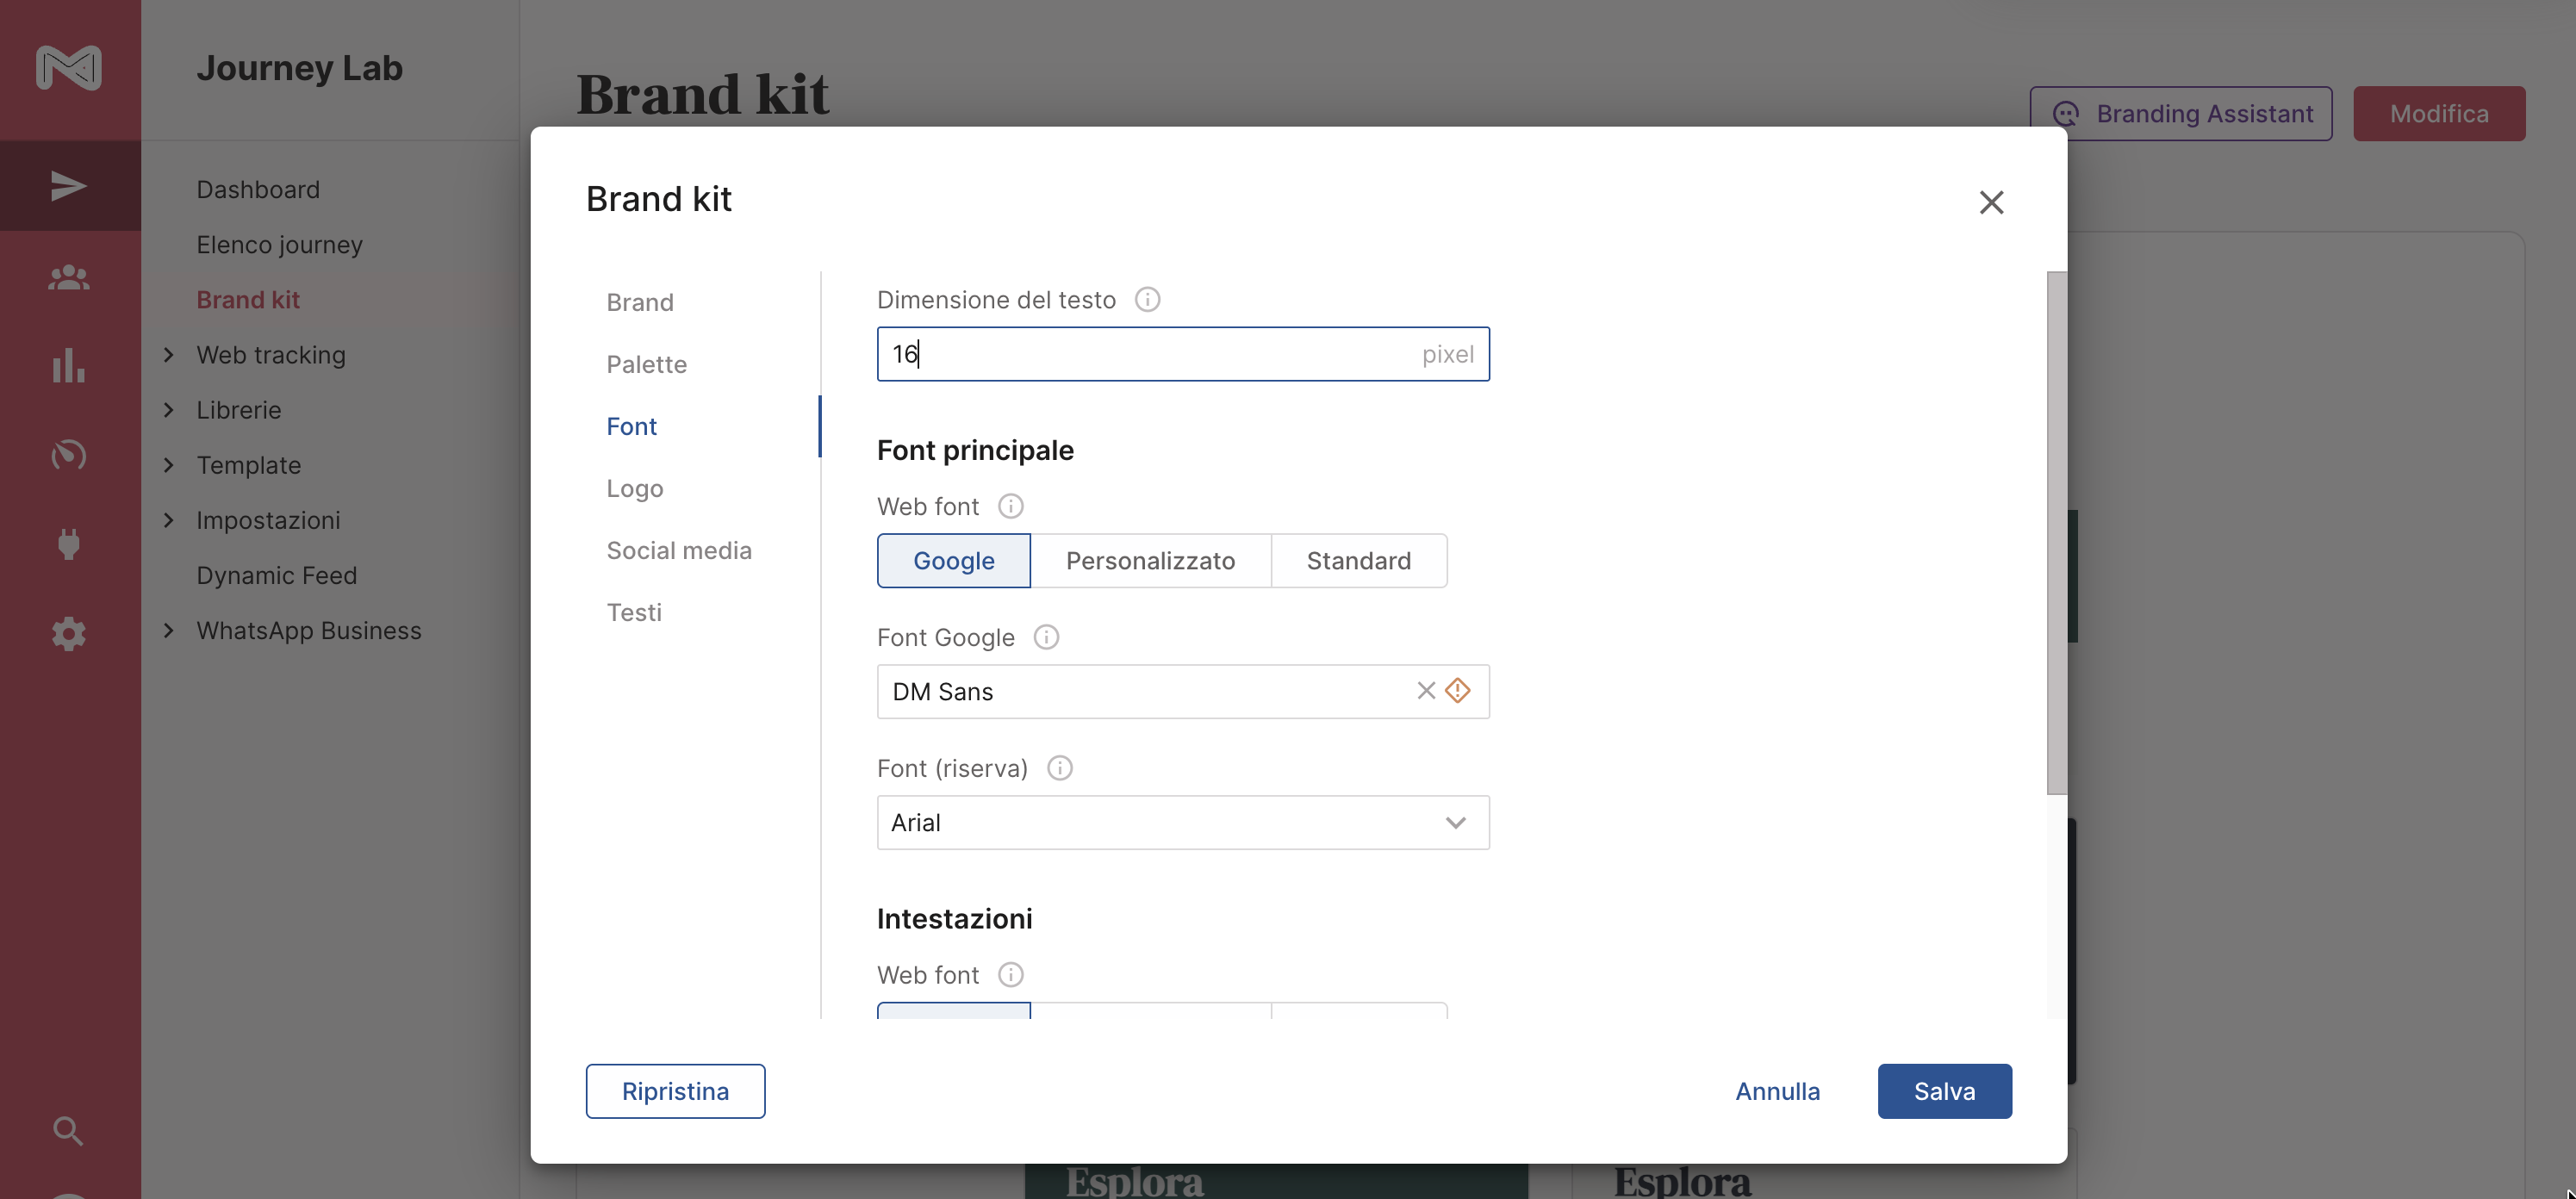The image size is (2576, 1199).
Task: Choose the Standard web font option
Action: (x=1358, y=561)
